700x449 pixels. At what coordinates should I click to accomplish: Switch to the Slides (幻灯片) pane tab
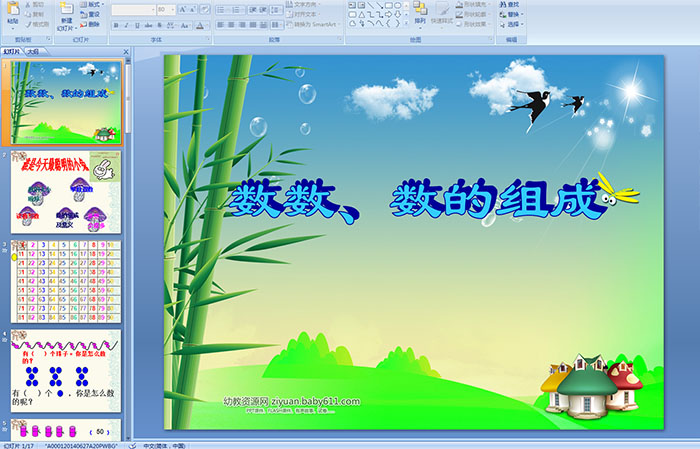[x=12, y=52]
